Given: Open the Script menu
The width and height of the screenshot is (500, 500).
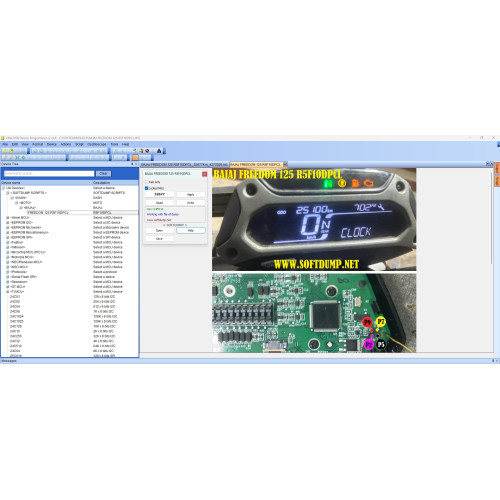Looking at the screenshot, I should (79, 144).
